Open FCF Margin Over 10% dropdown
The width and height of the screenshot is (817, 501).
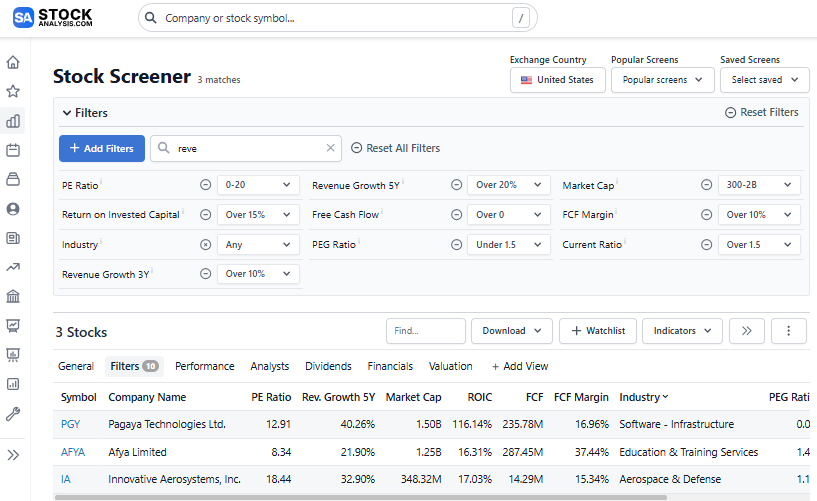(x=759, y=215)
